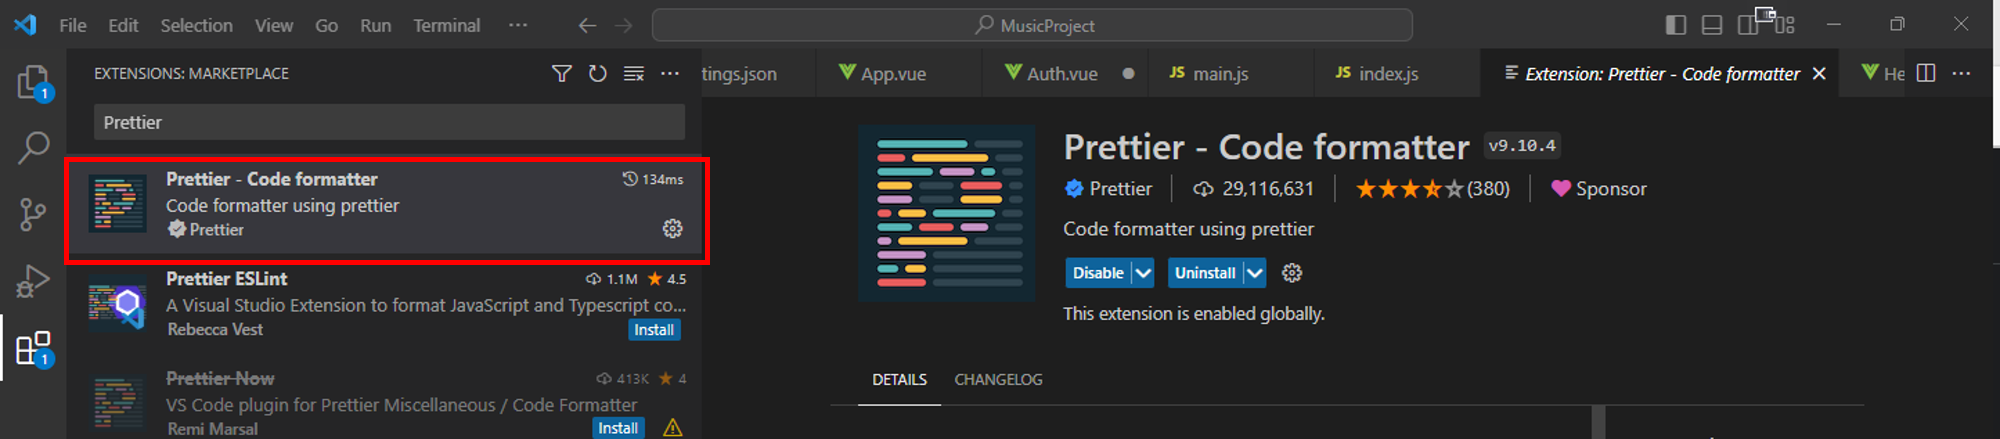2000x439 pixels.
Task: Switch to the CHANGELOG tab
Action: (998, 380)
